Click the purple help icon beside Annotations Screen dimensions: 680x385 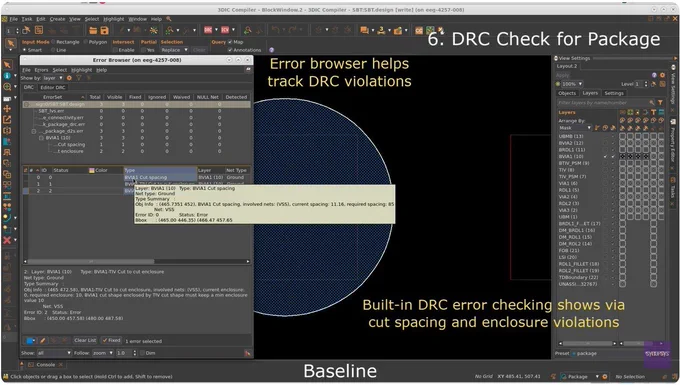click(x=271, y=50)
